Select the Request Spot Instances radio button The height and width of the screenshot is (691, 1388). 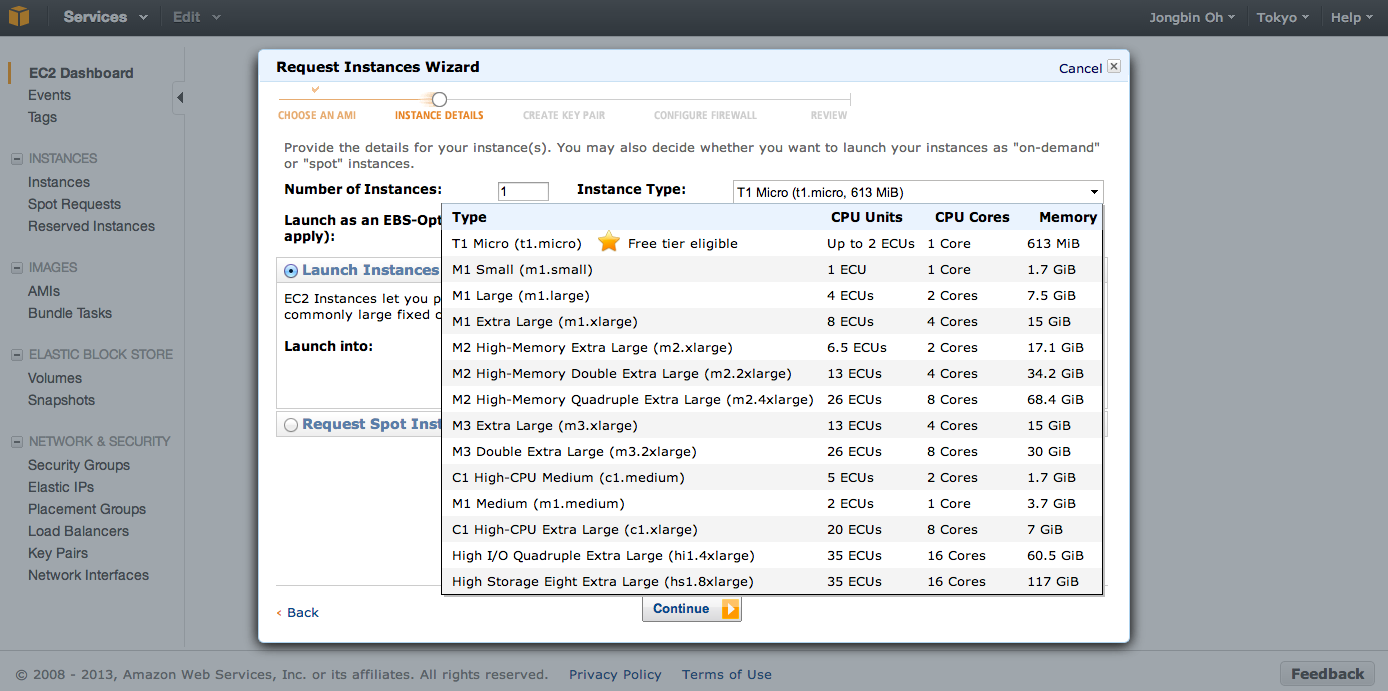291,424
